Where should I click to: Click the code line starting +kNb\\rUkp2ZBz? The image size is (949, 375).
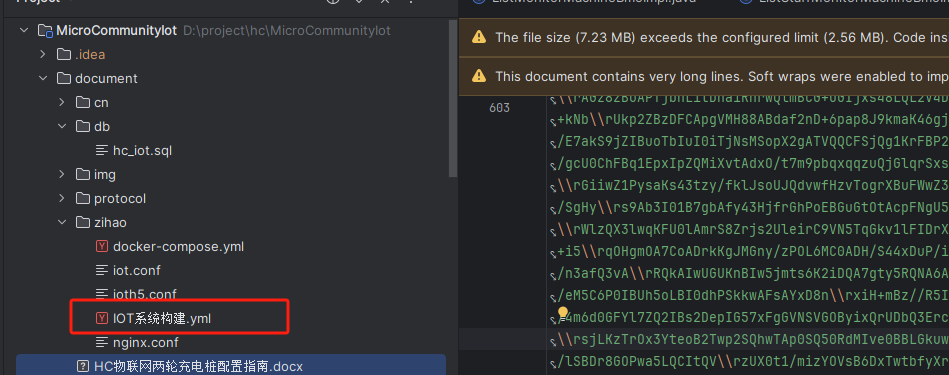click(x=753, y=120)
